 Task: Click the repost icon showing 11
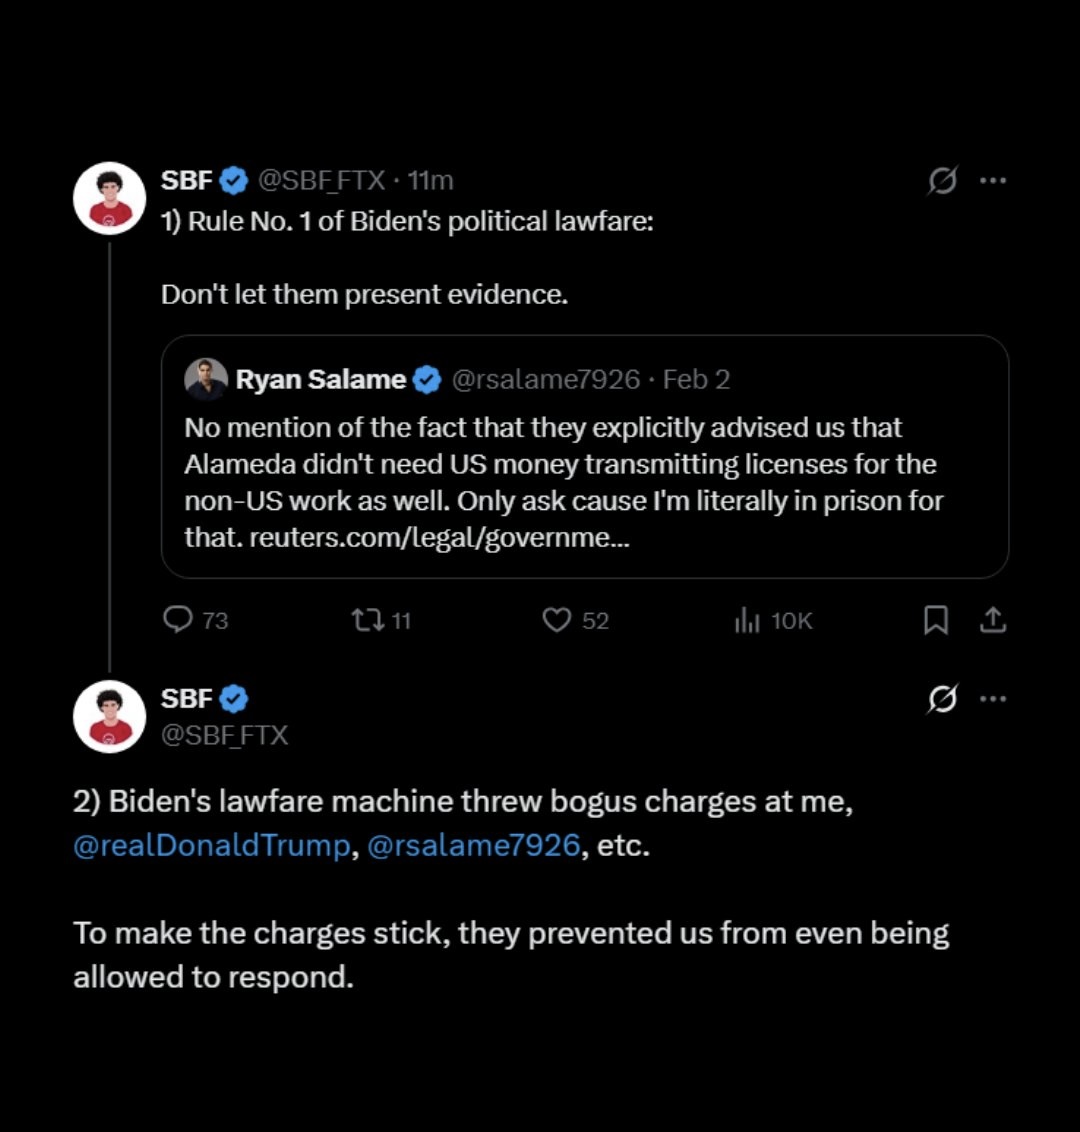tap(366, 621)
